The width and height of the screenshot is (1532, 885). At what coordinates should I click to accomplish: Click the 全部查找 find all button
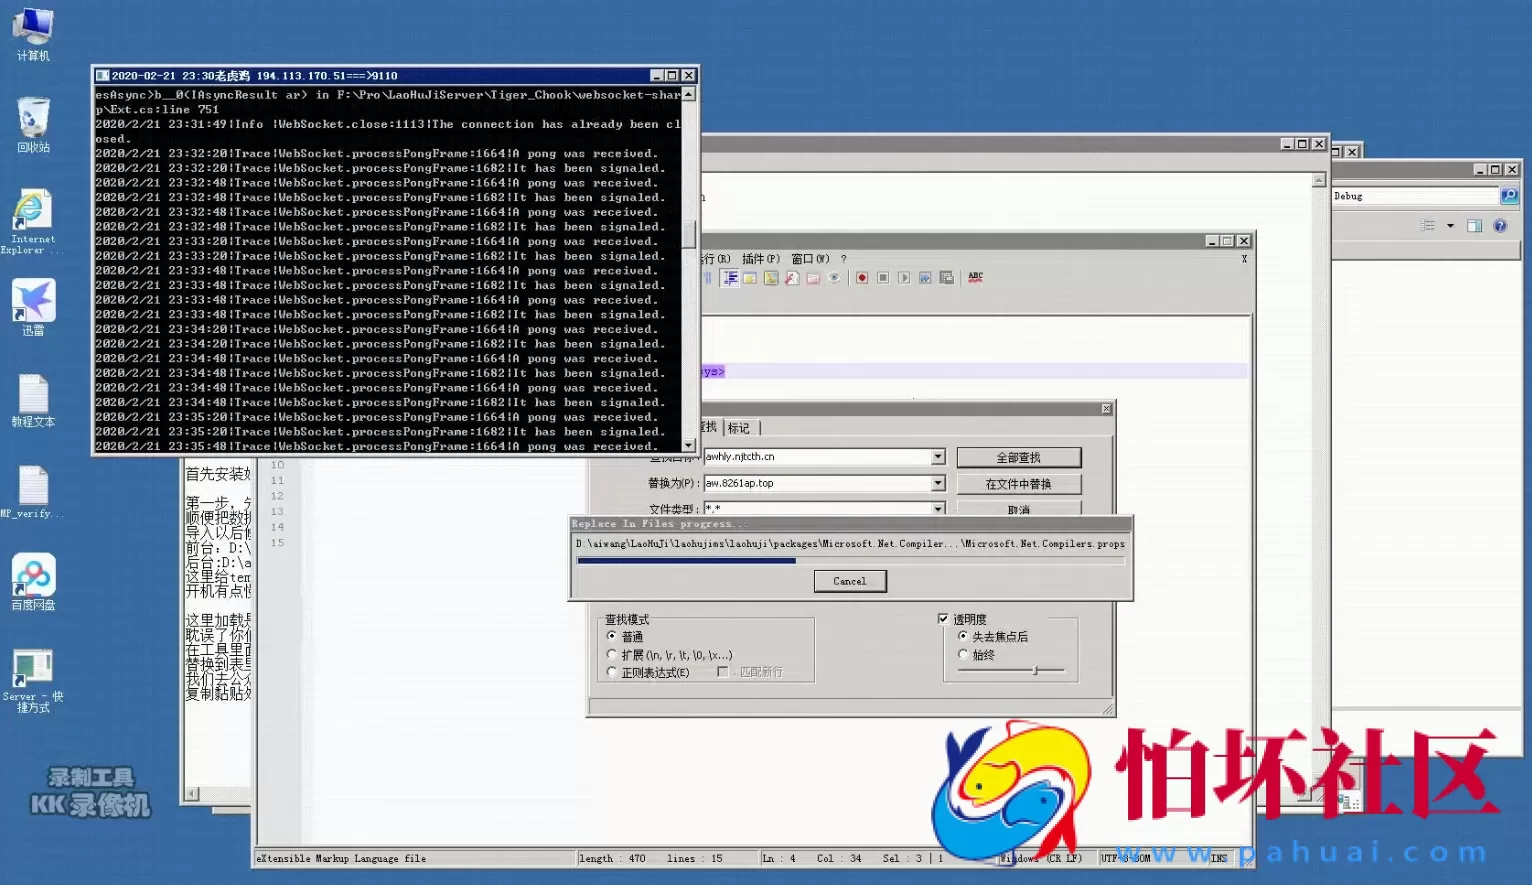(x=1018, y=457)
